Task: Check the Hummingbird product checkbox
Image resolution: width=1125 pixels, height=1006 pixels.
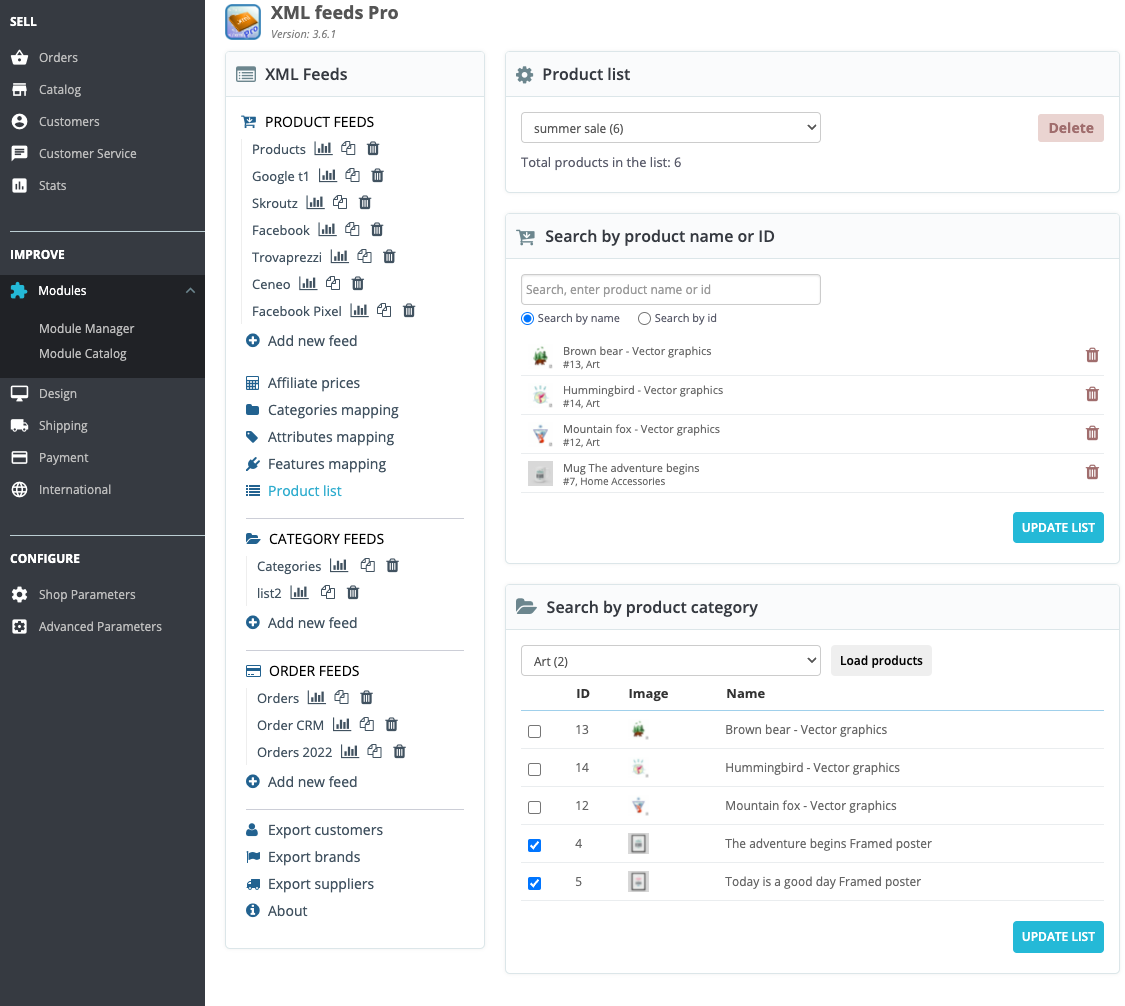Action: (x=535, y=769)
